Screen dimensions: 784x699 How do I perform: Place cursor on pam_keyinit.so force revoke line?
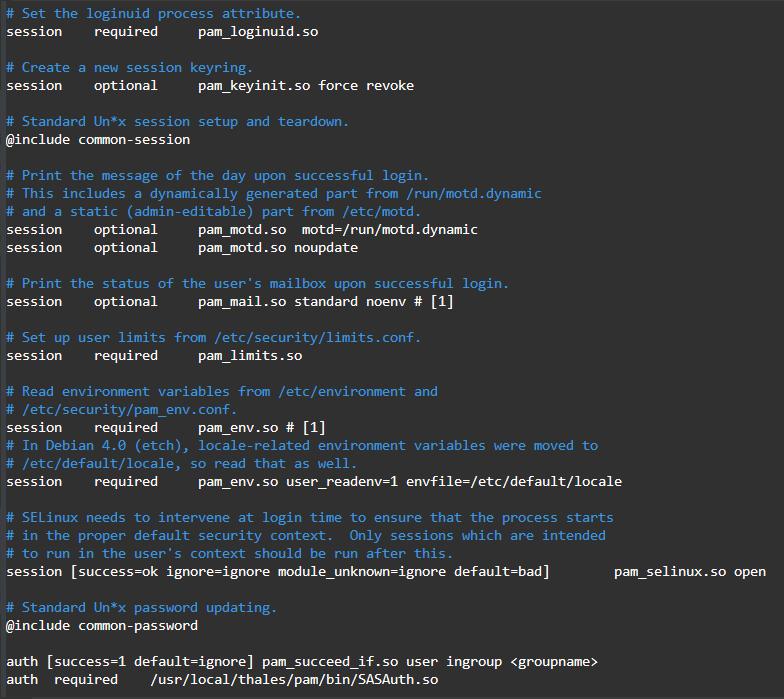click(305, 85)
